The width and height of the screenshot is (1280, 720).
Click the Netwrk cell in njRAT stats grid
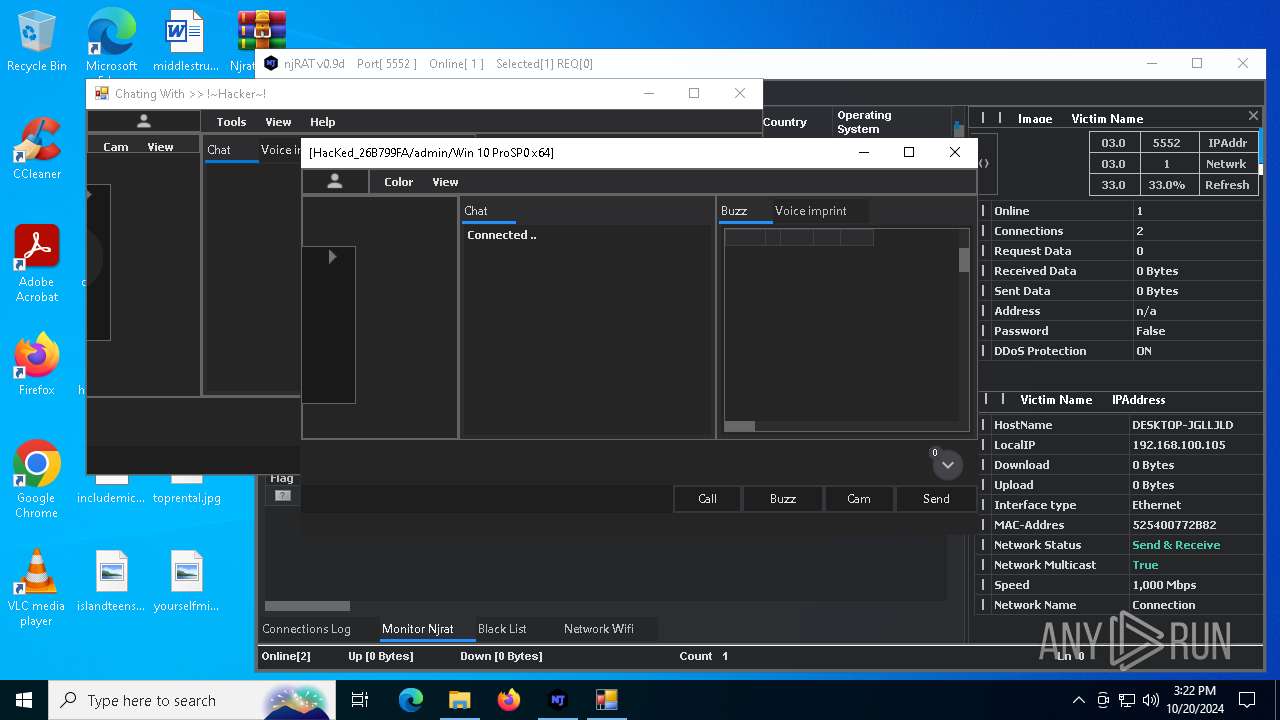point(1227,164)
